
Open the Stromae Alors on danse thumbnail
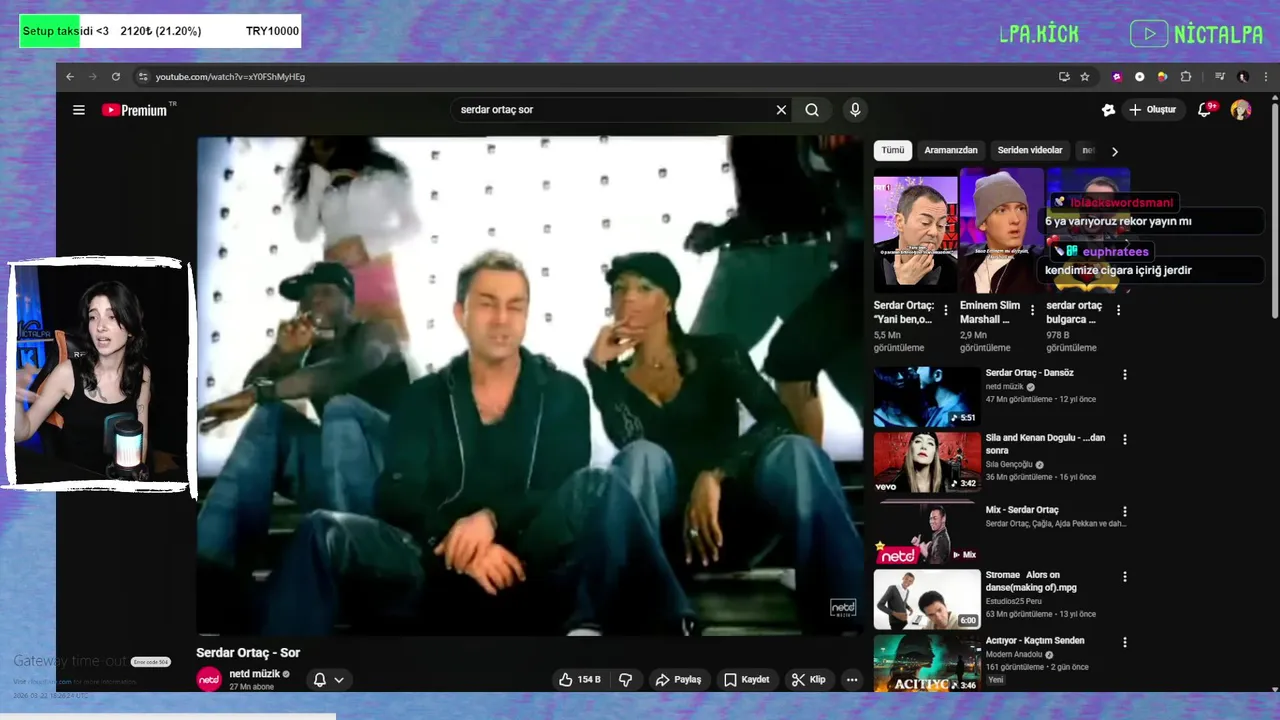pyautogui.click(x=927, y=599)
